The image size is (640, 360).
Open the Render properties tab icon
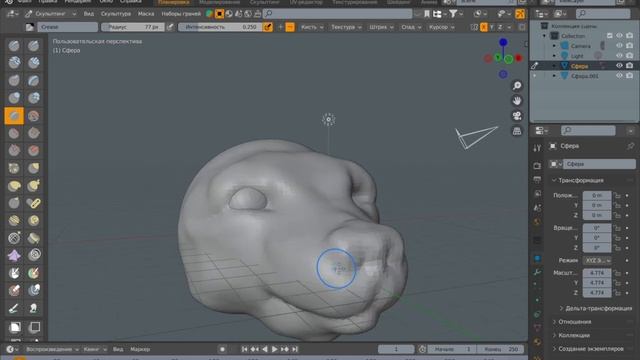pos(537,166)
